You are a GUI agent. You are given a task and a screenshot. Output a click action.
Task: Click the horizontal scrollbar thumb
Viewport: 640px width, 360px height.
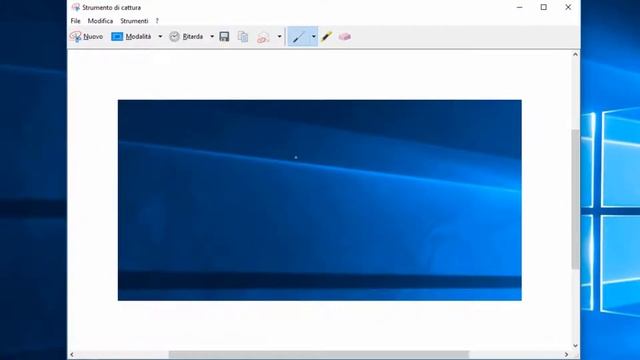319,355
